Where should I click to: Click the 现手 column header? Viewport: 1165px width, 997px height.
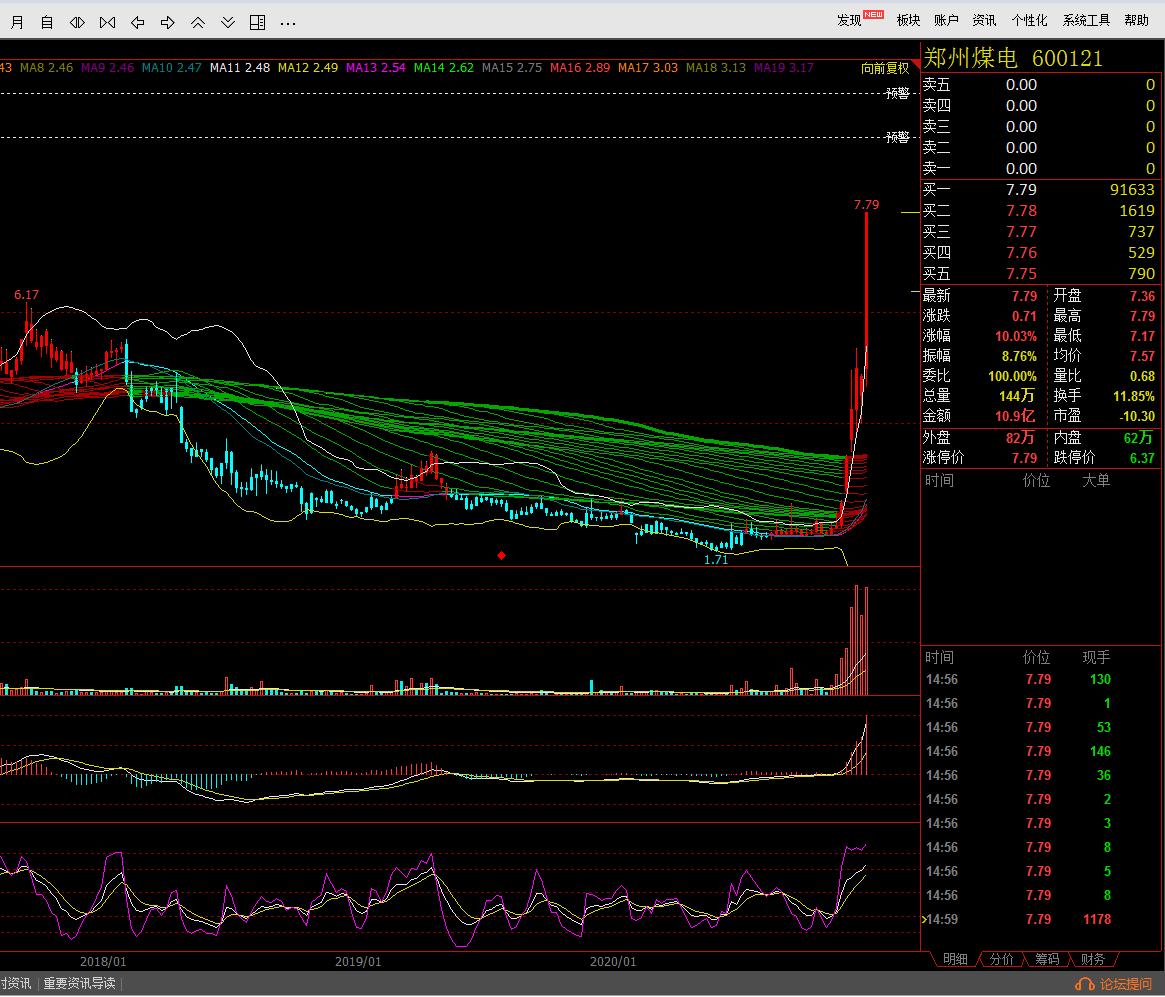[1096, 657]
